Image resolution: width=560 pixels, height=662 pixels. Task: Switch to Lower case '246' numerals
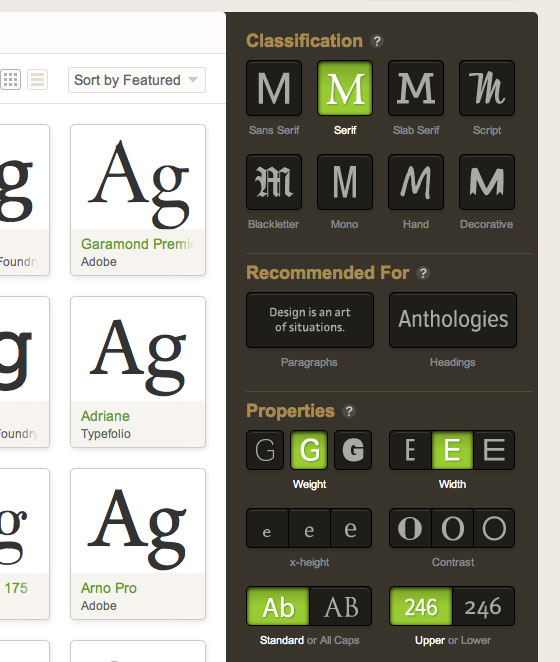(484, 606)
